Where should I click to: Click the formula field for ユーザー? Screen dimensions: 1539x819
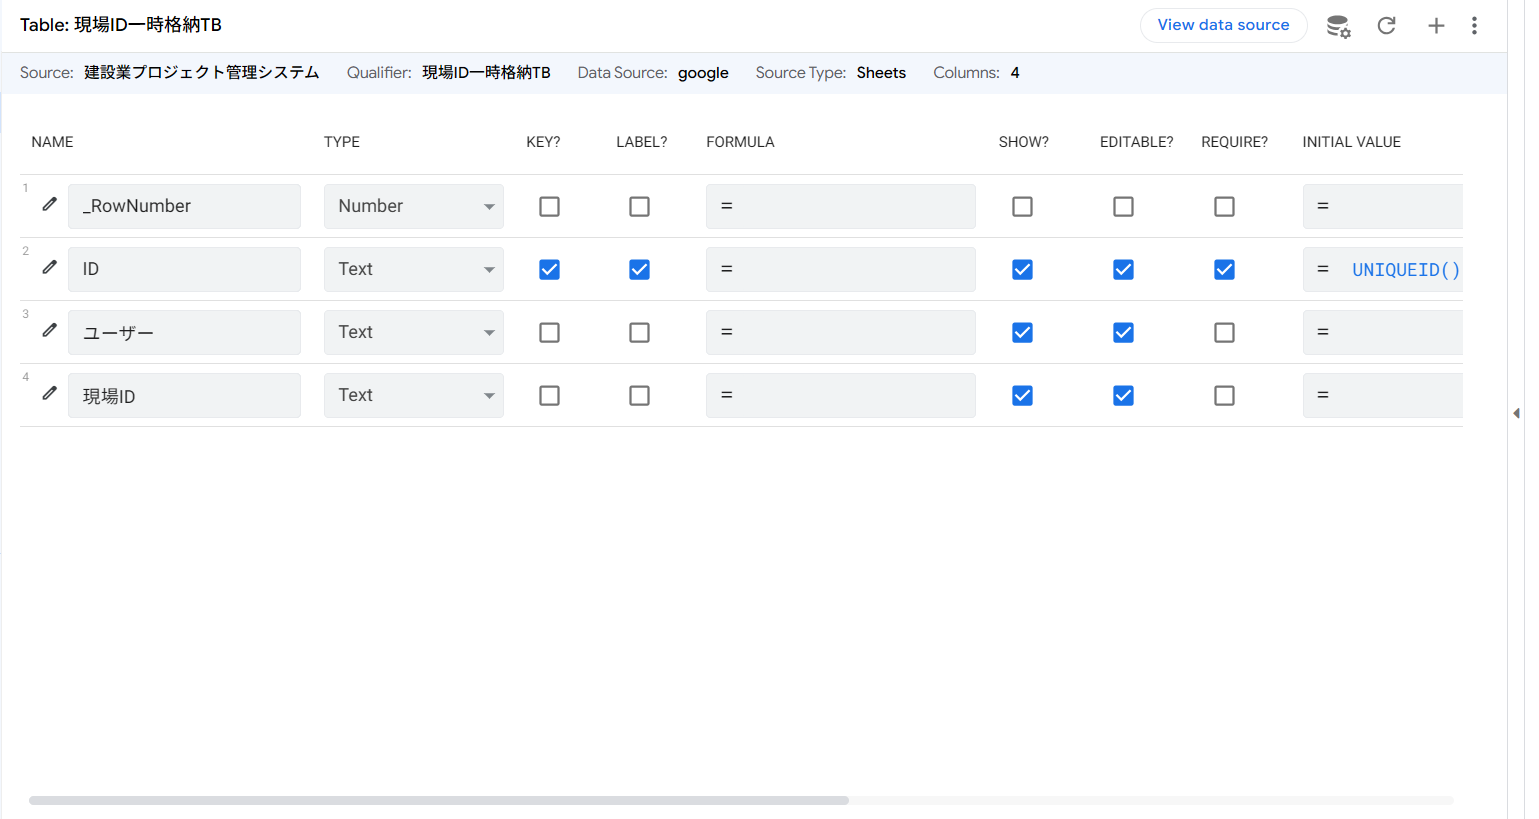840,332
